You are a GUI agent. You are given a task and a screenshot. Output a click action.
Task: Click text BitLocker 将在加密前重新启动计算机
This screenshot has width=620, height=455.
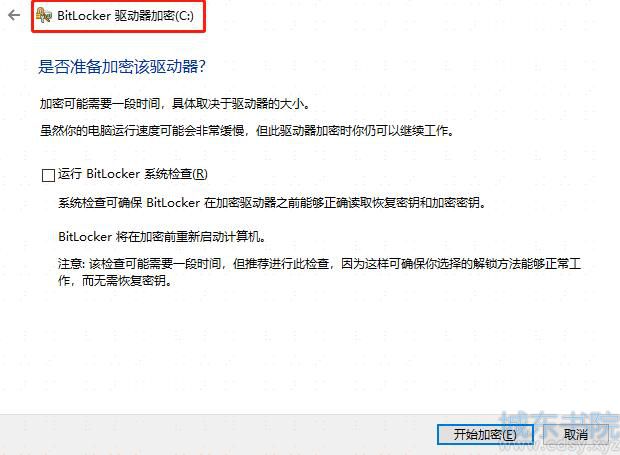click(162, 237)
